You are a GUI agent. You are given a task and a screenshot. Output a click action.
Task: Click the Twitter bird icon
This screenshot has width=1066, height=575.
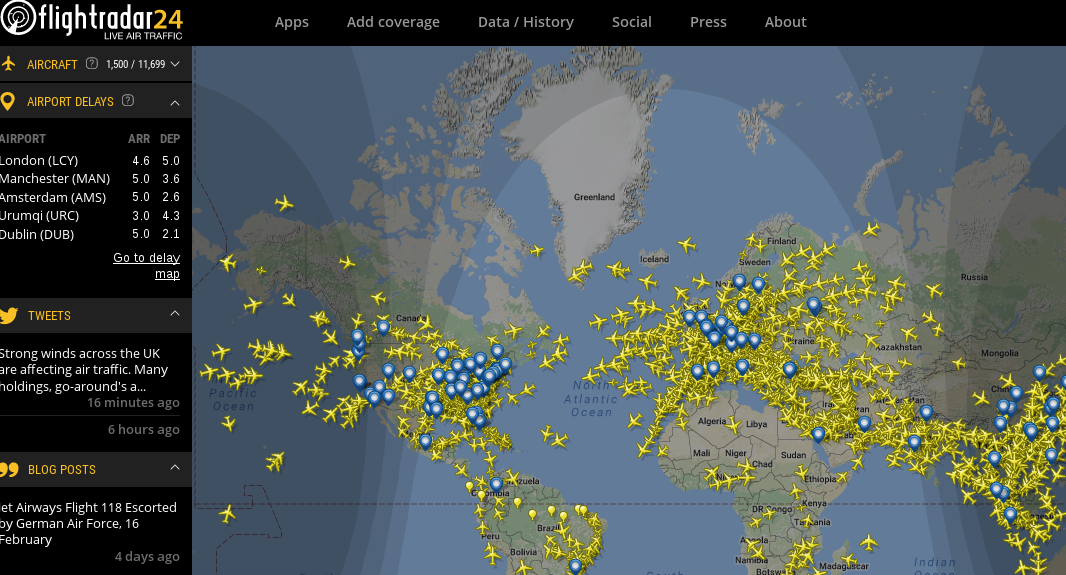pyautogui.click(x=10, y=315)
